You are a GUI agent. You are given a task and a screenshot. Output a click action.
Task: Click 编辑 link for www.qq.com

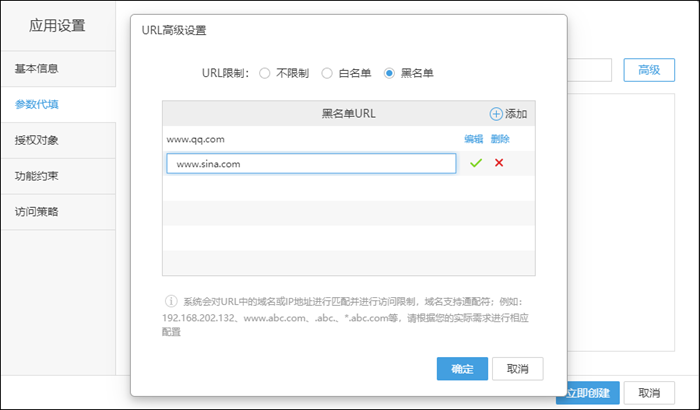pyautogui.click(x=473, y=139)
